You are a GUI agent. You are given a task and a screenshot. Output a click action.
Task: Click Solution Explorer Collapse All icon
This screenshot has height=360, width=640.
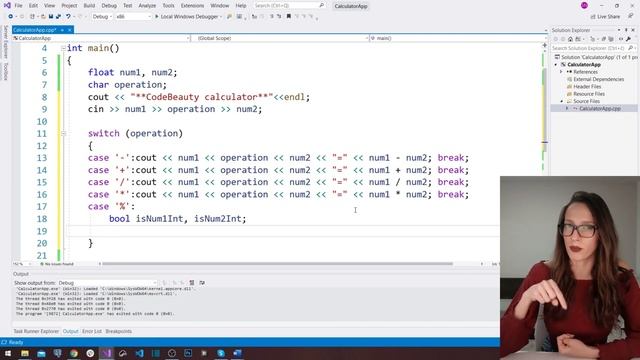point(604,39)
